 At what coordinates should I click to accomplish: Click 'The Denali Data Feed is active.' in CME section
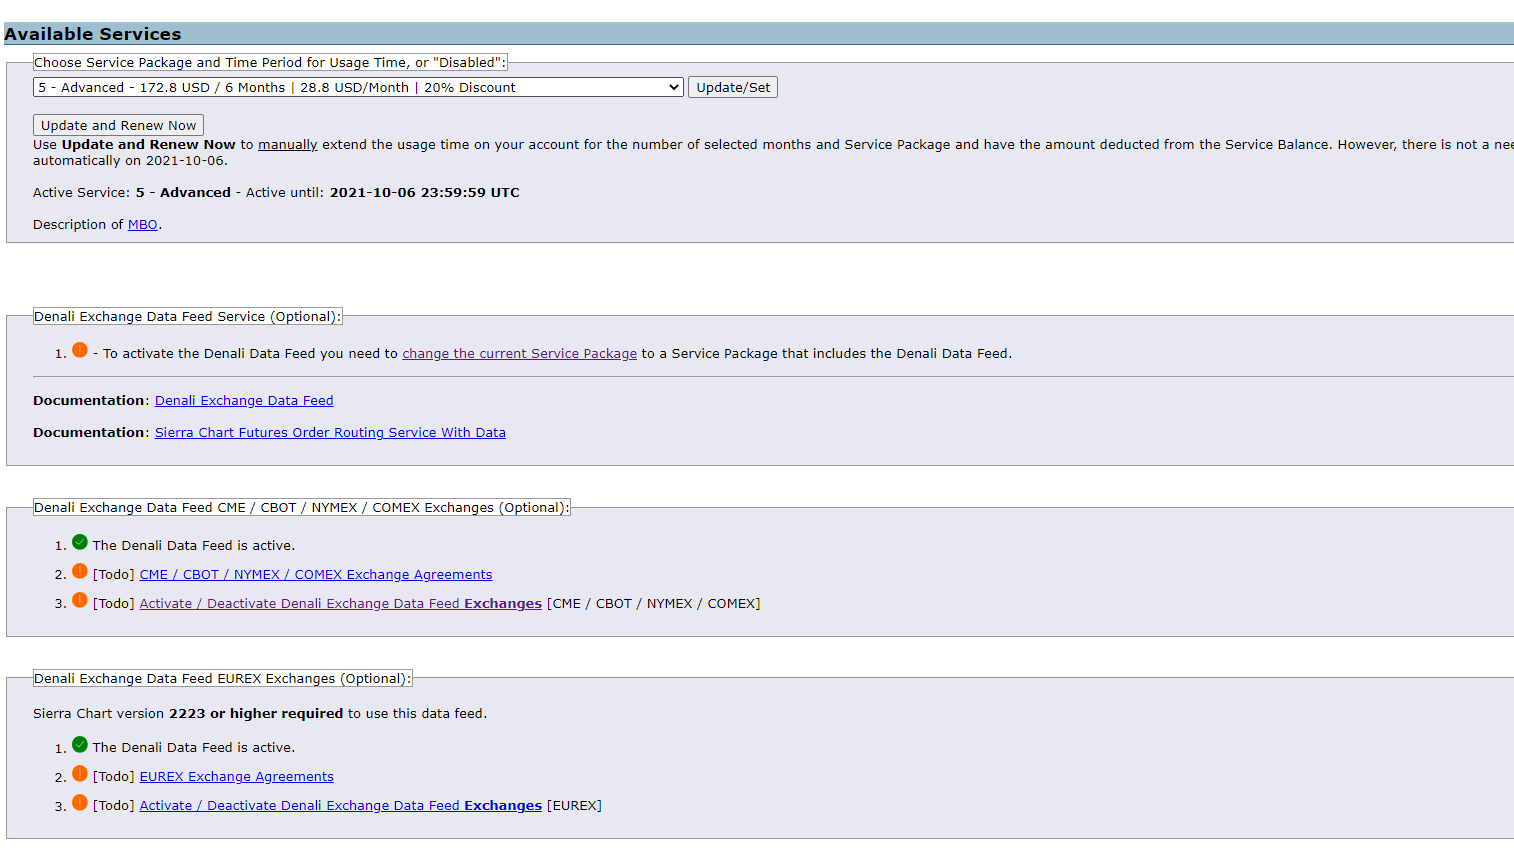click(x=194, y=546)
